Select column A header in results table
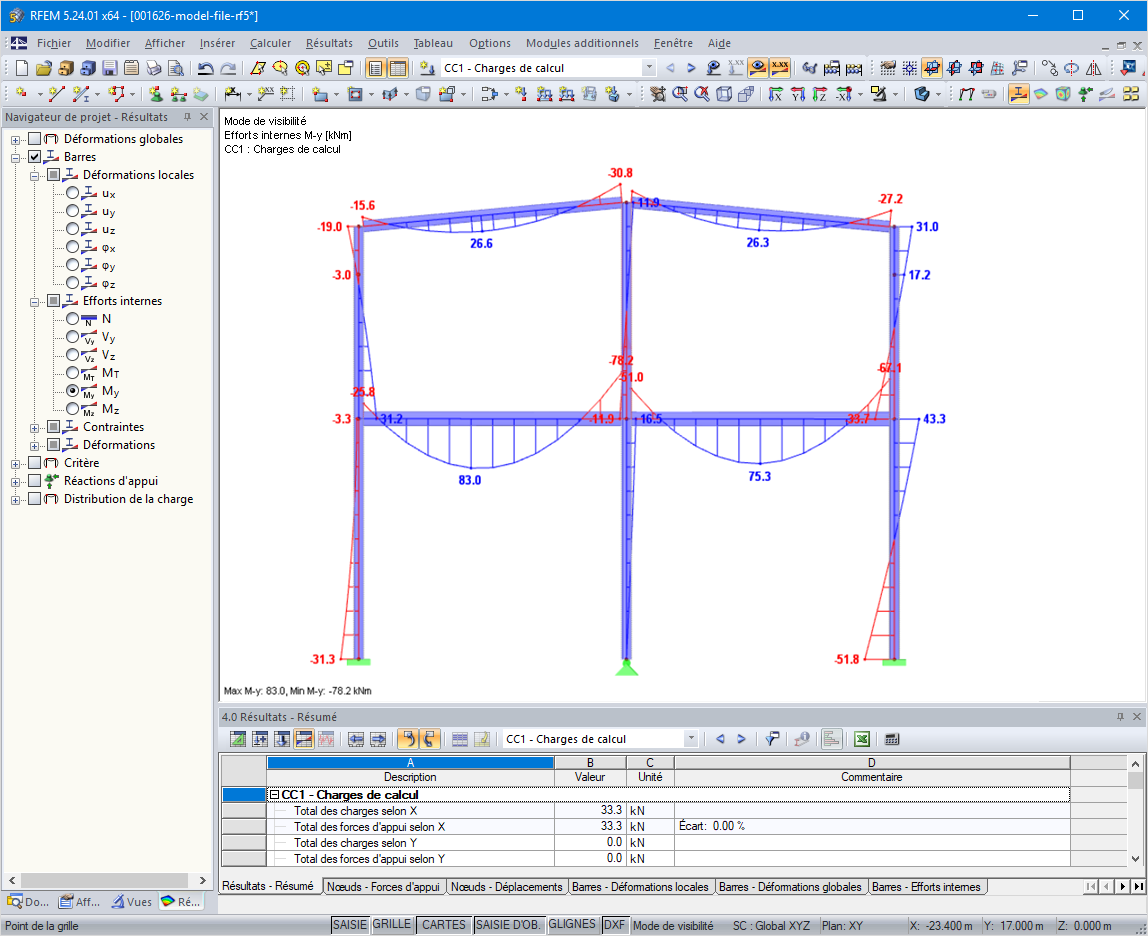Image resolution: width=1148 pixels, height=936 pixels. (410, 762)
